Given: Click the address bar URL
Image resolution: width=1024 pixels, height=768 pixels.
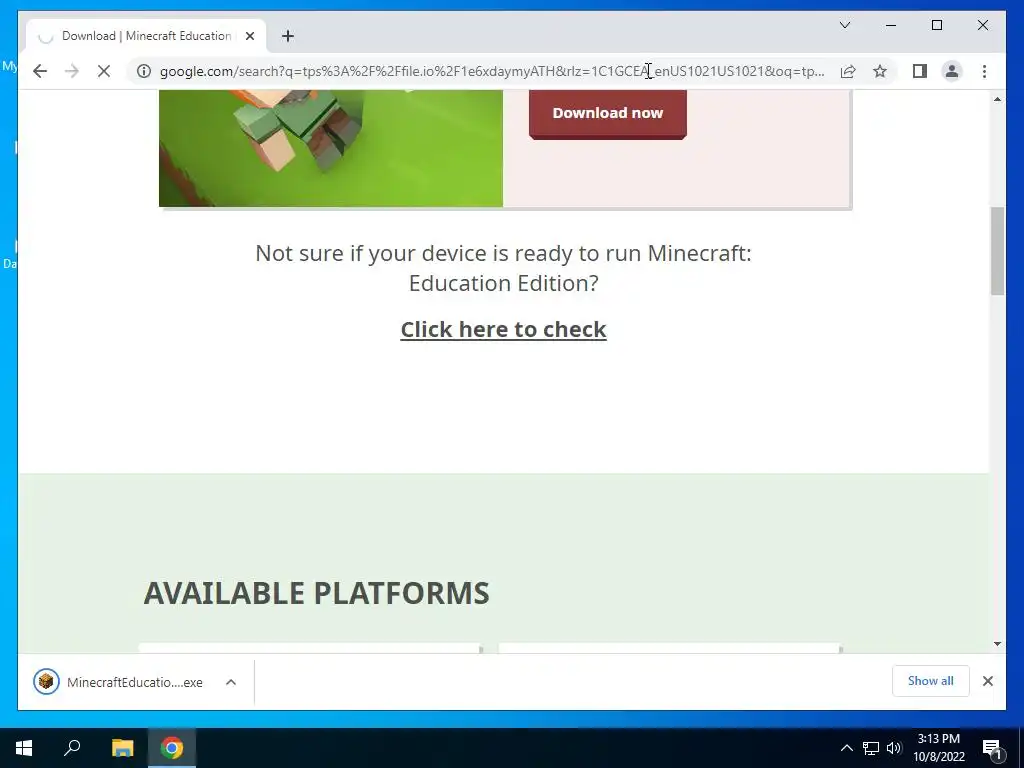Looking at the screenshot, I should coord(492,71).
